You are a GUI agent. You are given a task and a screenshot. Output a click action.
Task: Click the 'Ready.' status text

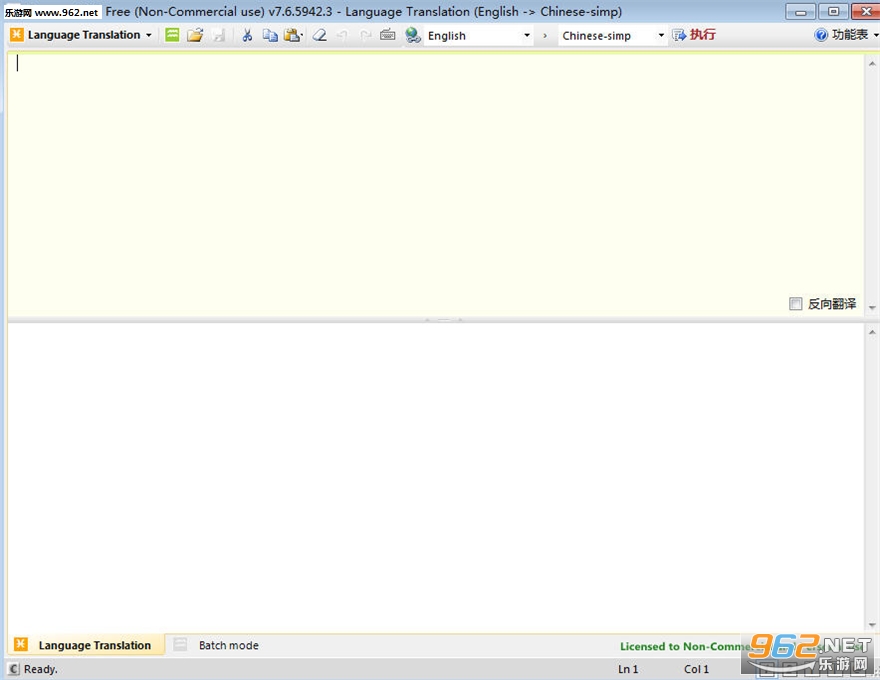tap(40, 669)
